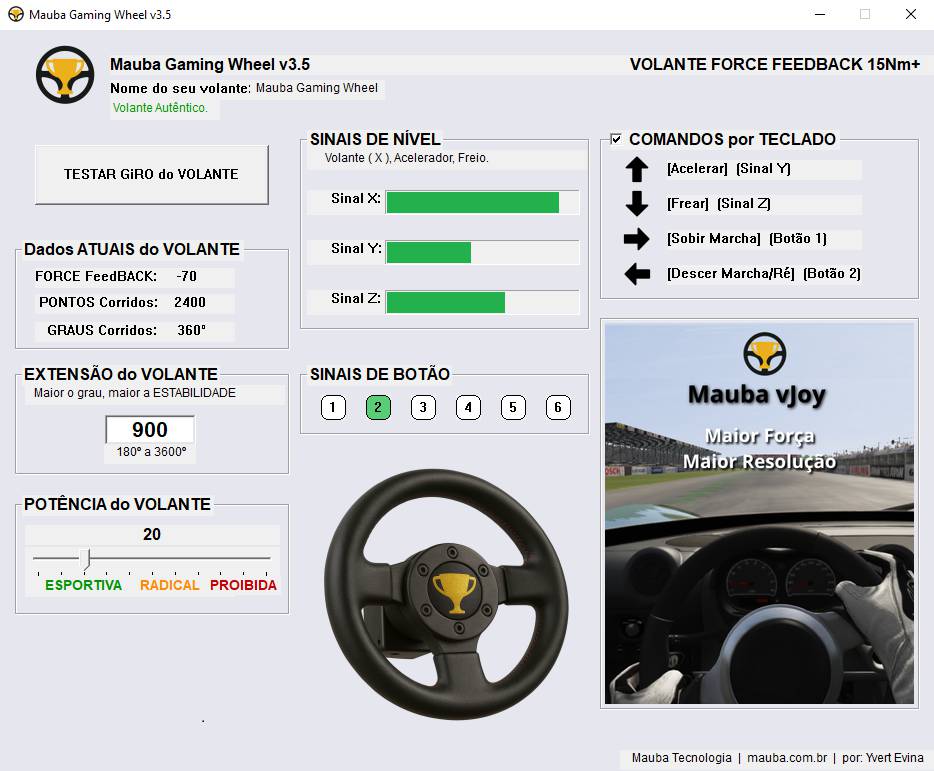This screenshot has width=934, height=771.
Task: Click Maior o grau, maior a ESTABILIDADE text
Action: (135, 393)
